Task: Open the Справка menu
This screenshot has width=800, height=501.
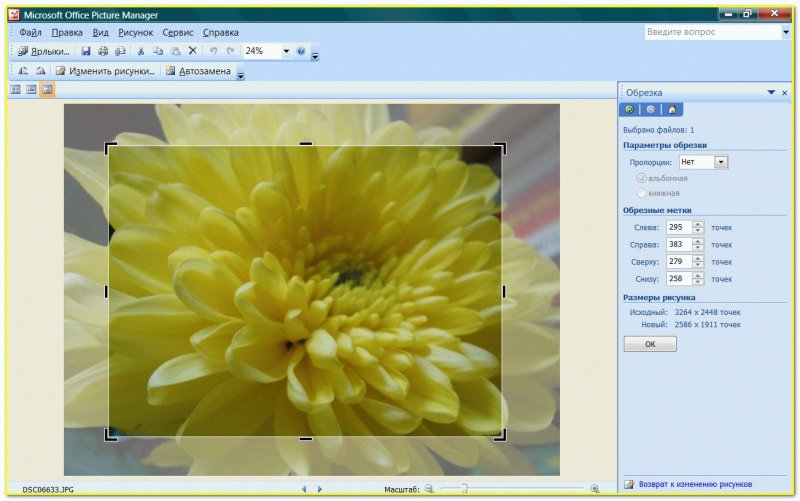Action: tap(220, 32)
